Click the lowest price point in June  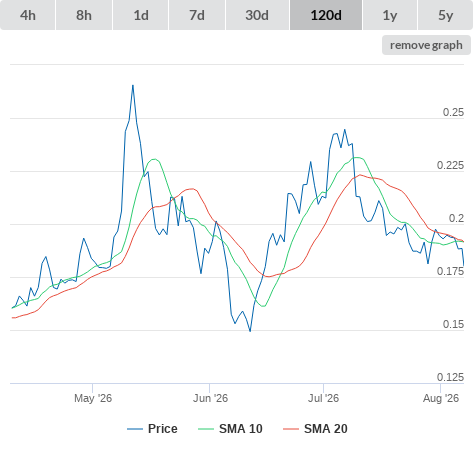(x=250, y=331)
